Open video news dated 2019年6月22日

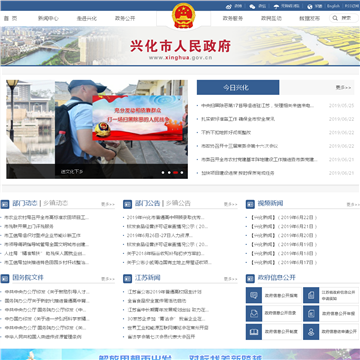[x=283, y=218]
